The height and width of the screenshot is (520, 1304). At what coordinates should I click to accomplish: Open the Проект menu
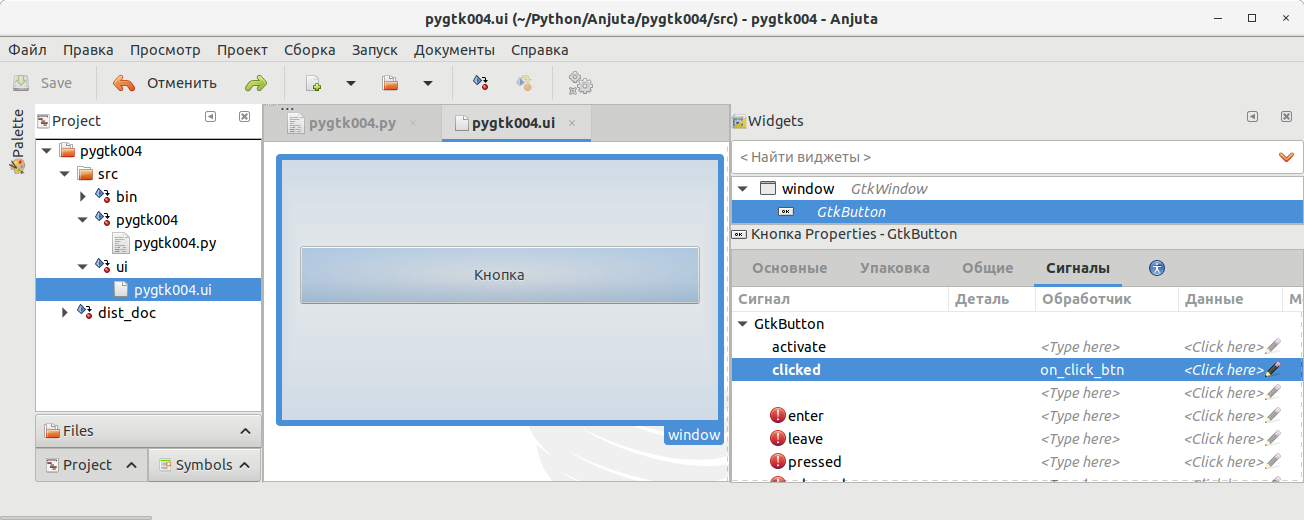[x=242, y=50]
